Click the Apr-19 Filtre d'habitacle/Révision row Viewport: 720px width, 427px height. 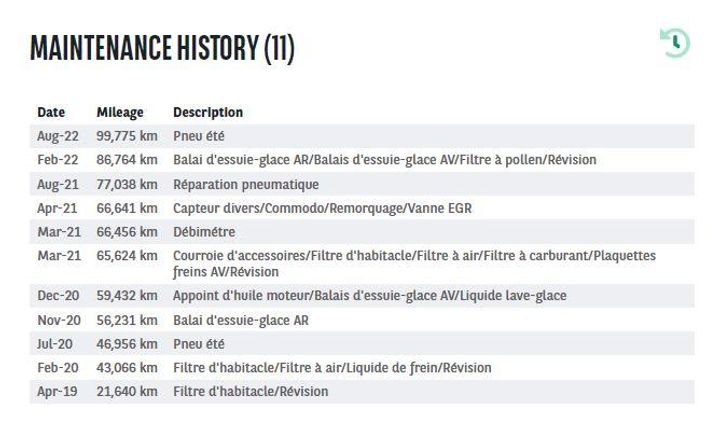pos(362,392)
